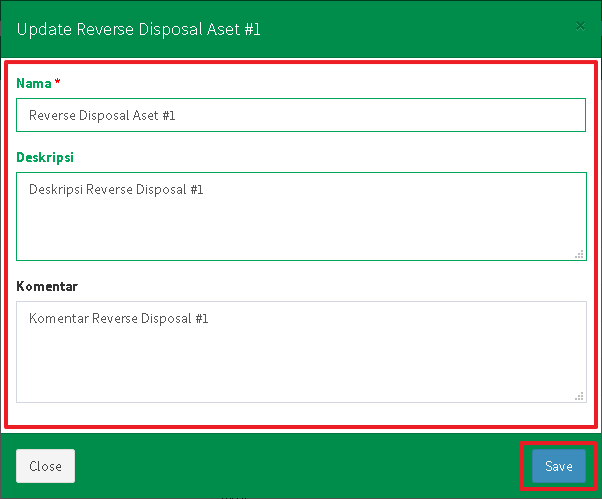Click the red required asterisk beside Nama

click(58, 83)
